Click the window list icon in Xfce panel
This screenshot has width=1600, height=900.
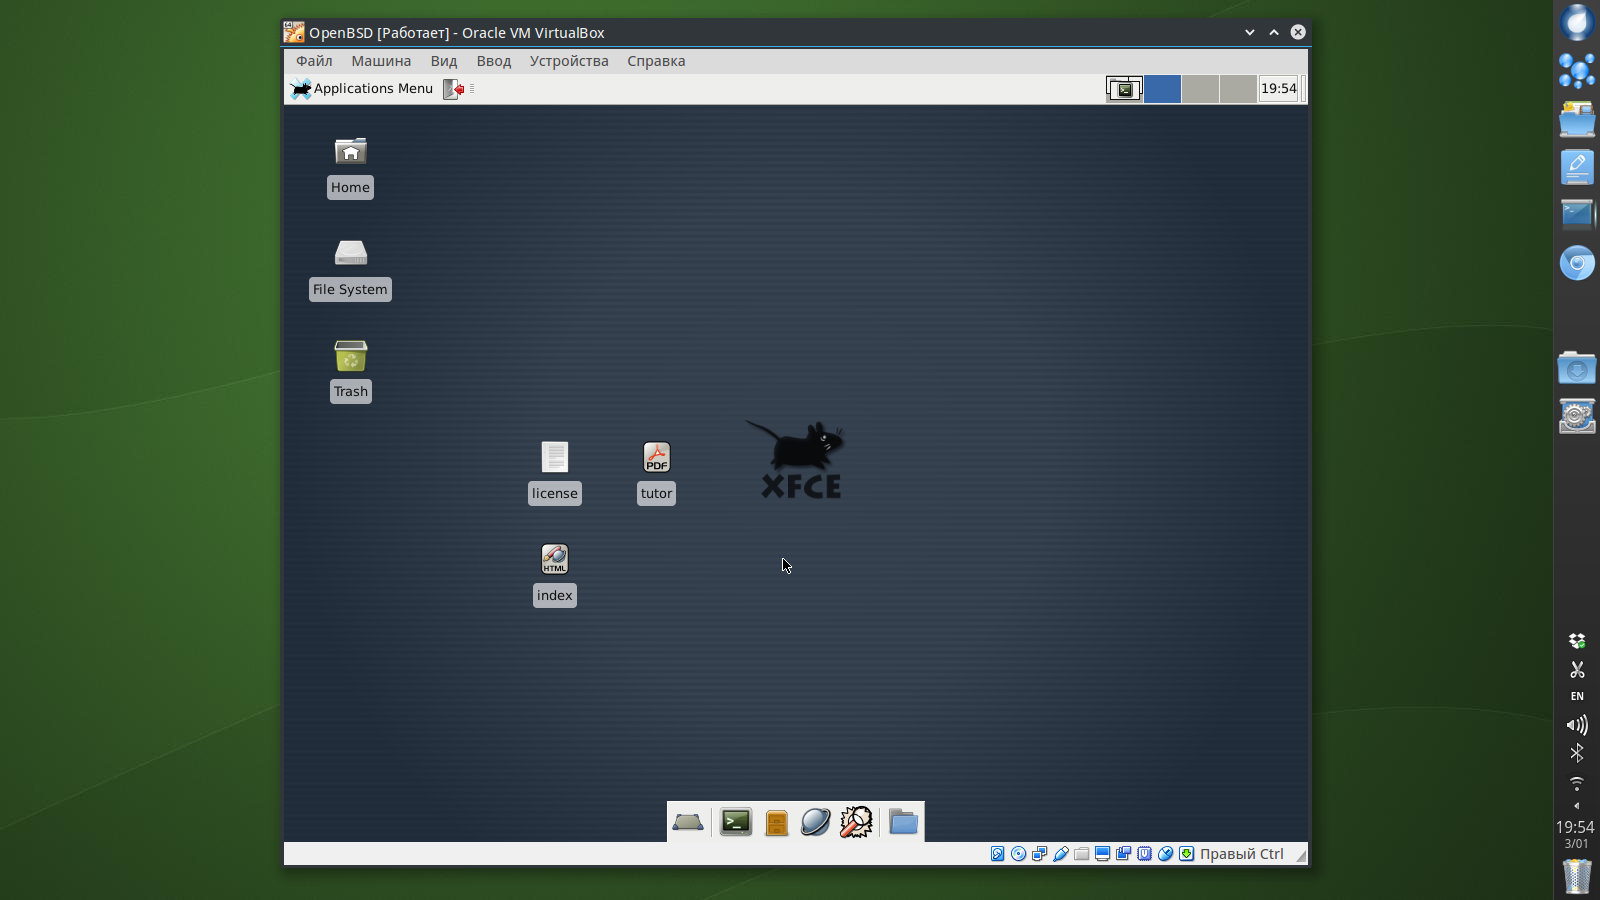click(x=1124, y=89)
